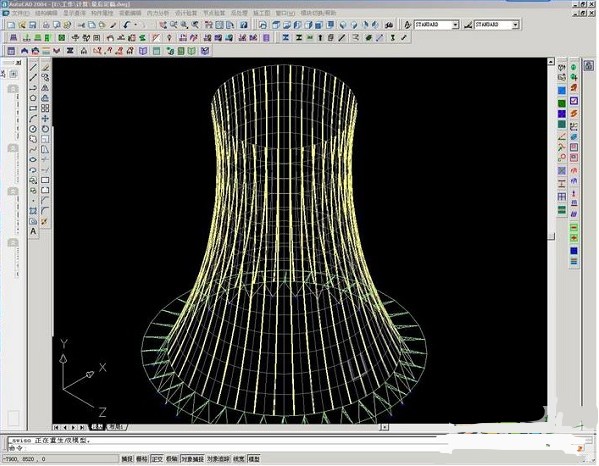Viewport: 599px width, 466px height.
Task: Toggle 线宽 lineweight display in status bar
Action: [x=239, y=459]
